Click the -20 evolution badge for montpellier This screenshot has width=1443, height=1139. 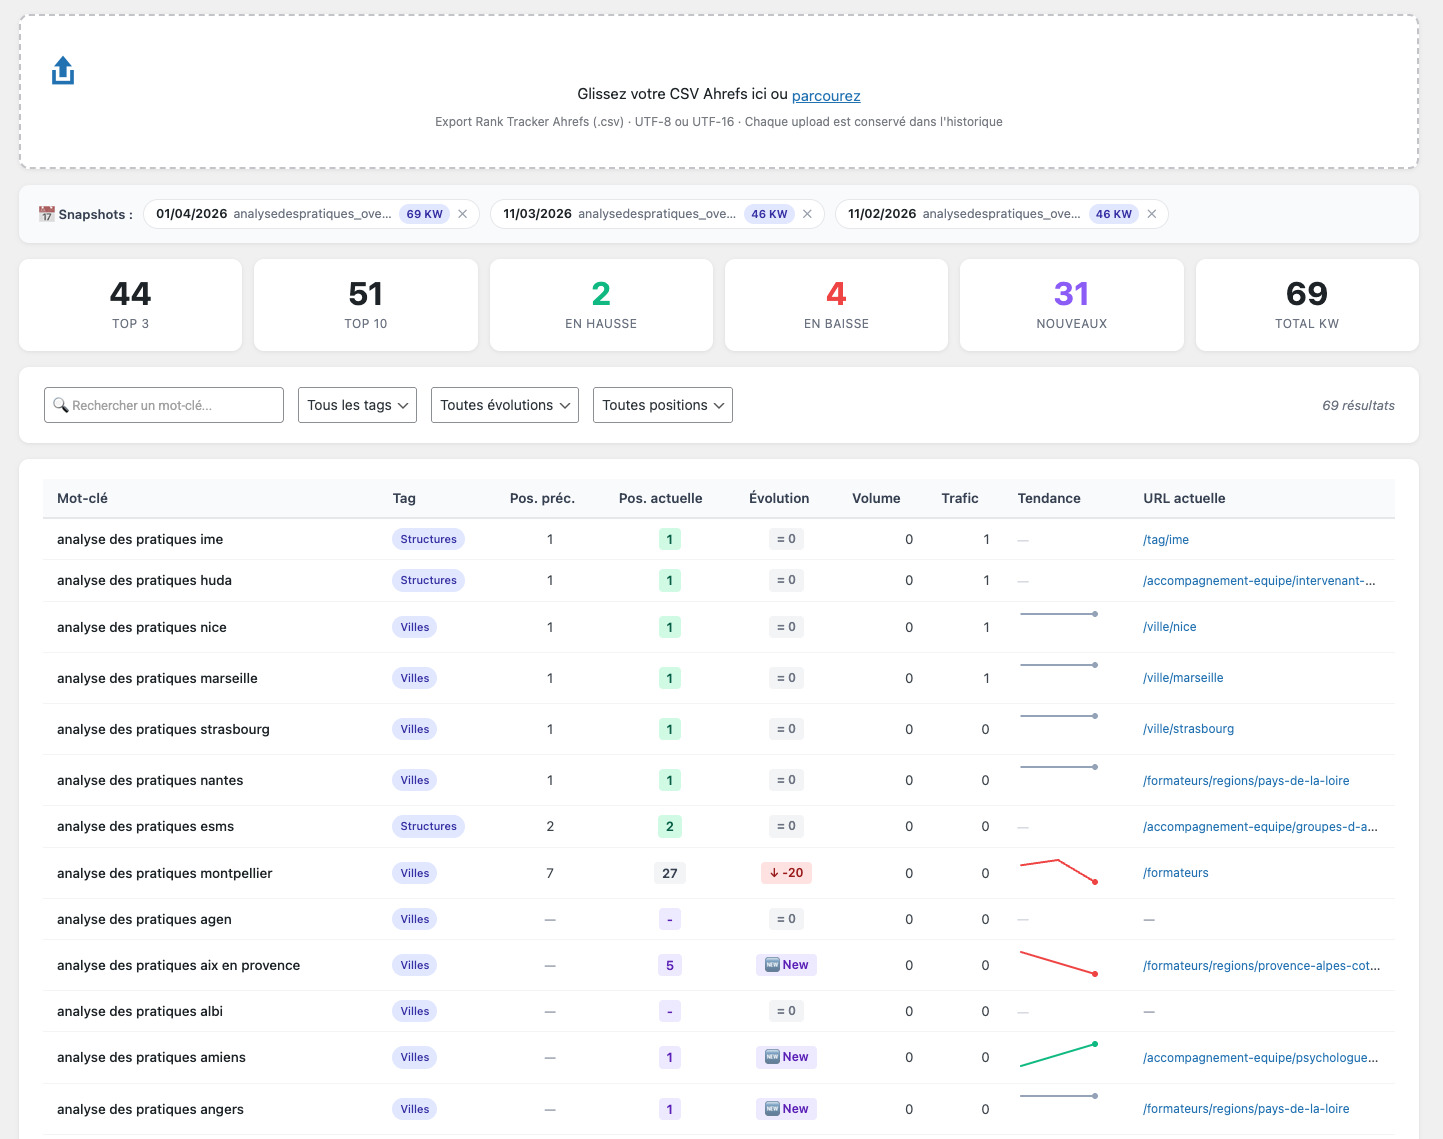[x=787, y=873]
